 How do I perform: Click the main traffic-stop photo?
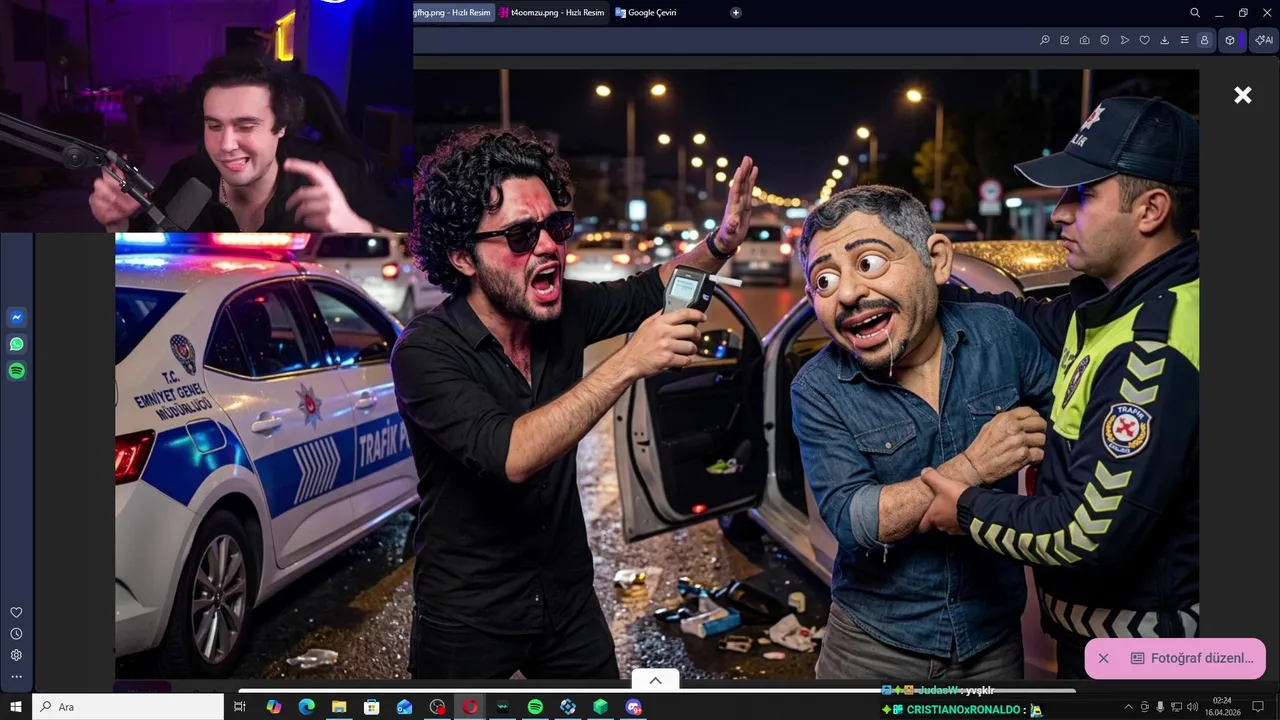click(656, 375)
